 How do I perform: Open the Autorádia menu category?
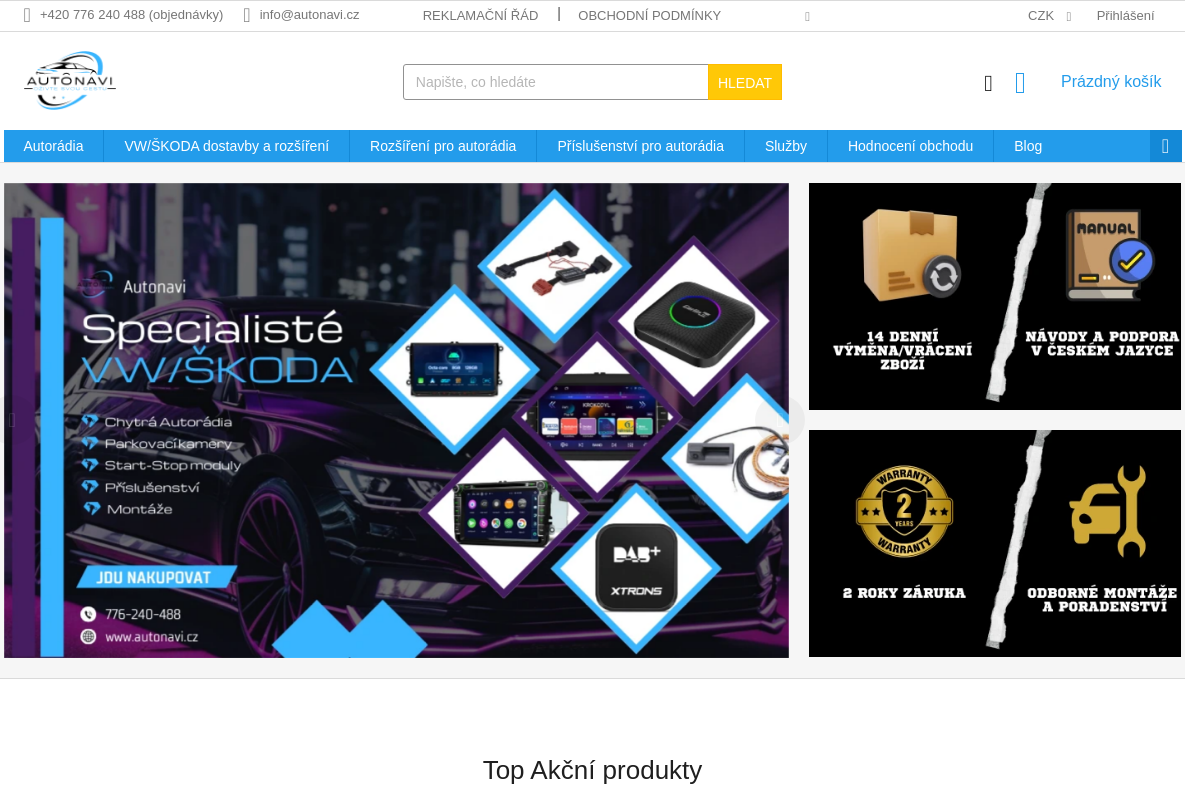tap(54, 146)
